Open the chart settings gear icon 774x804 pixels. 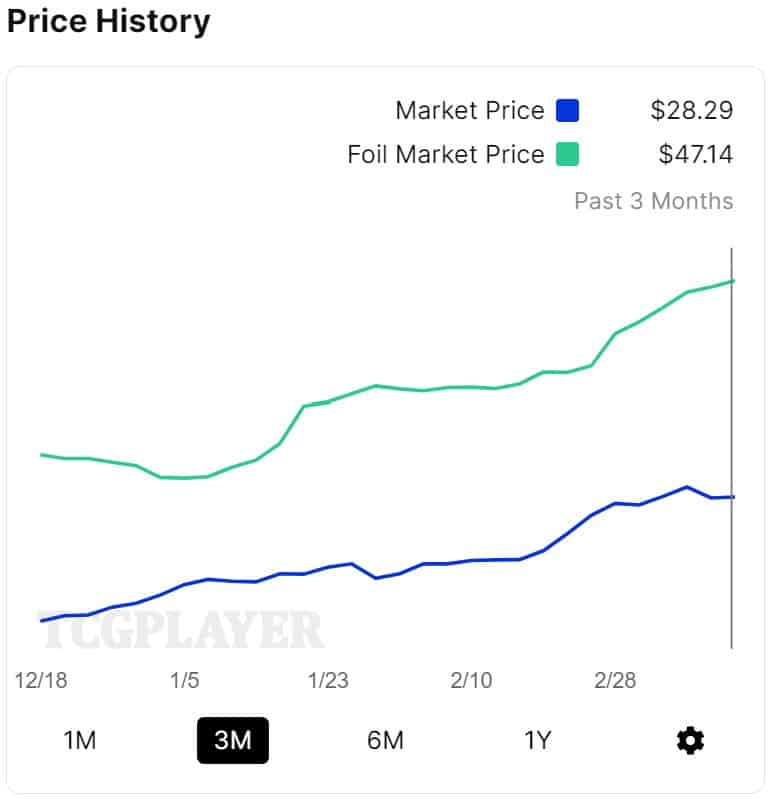pos(690,740)
